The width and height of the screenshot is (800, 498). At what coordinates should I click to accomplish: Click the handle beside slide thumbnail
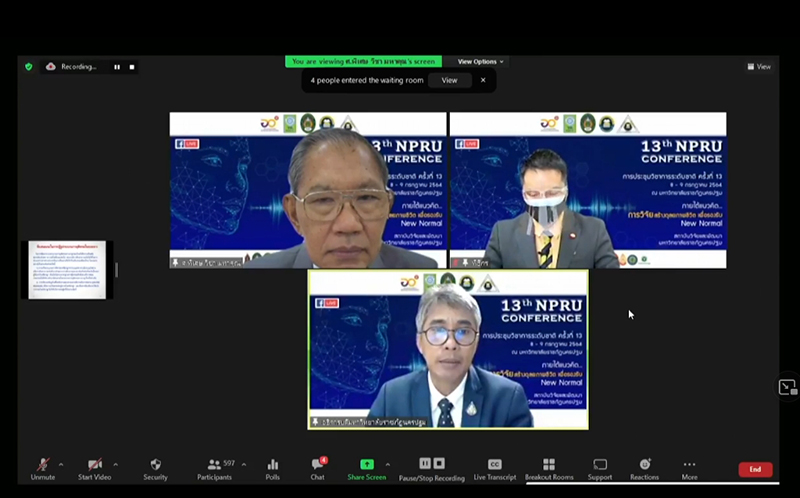[117, 270]
